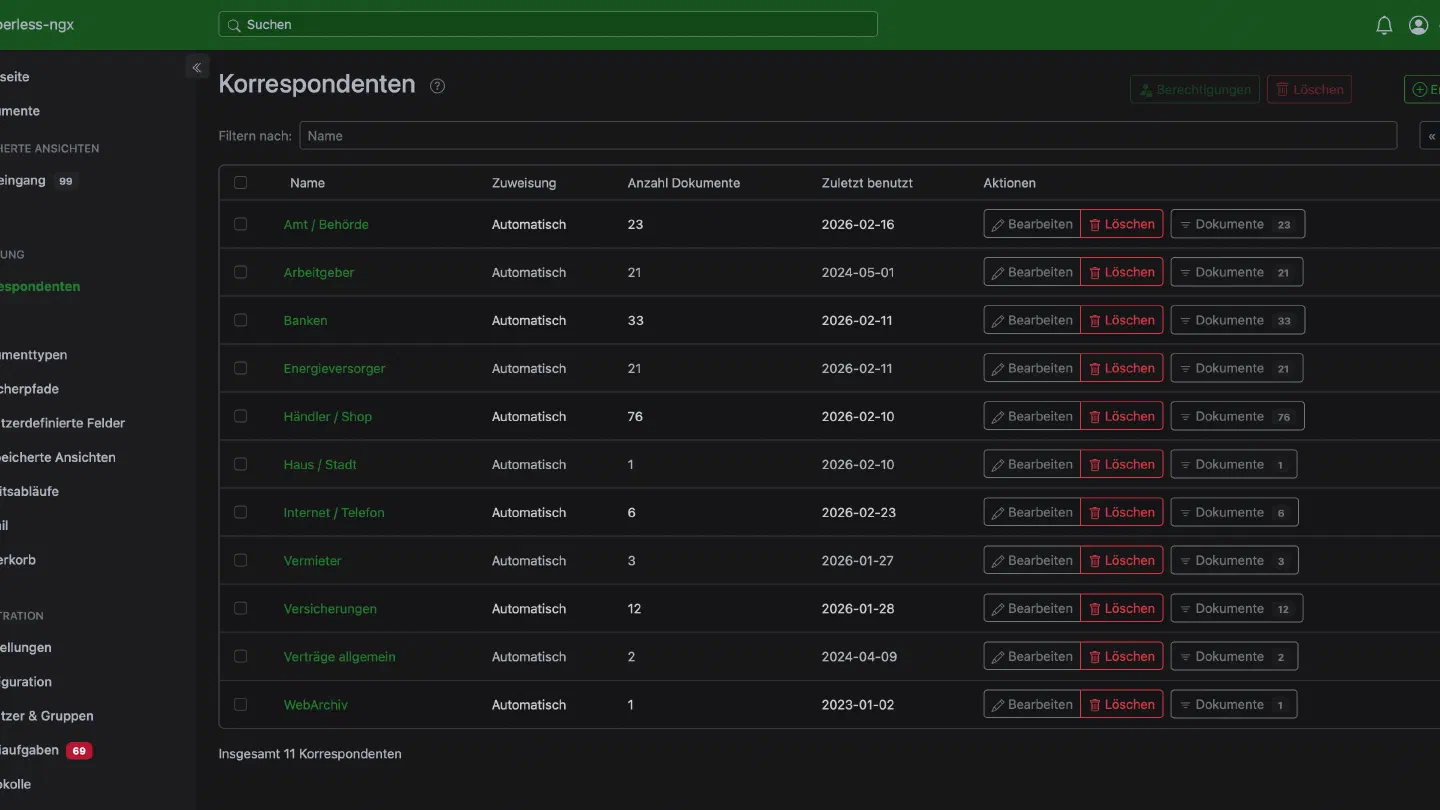Edit the WebArchiv correspondent via Bearbeiten
Screen dimensions: 1440x810
1032,704
